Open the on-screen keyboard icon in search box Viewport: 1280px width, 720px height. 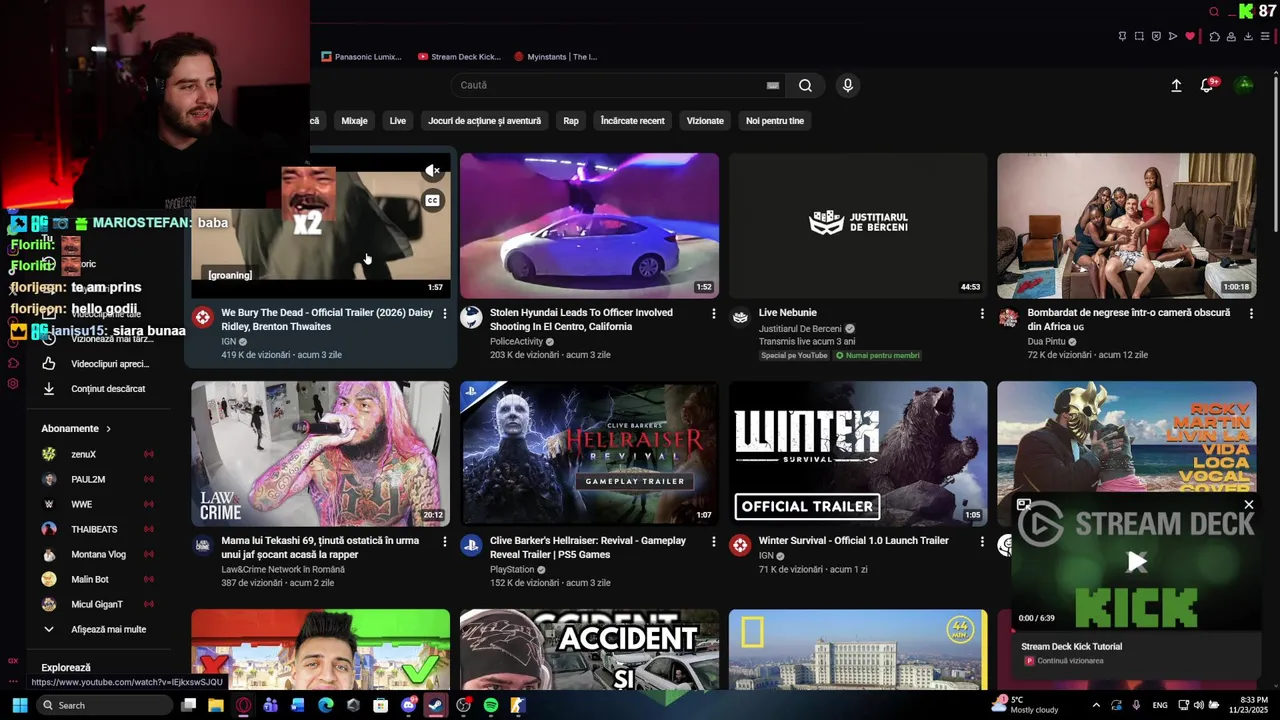(773, 85)
